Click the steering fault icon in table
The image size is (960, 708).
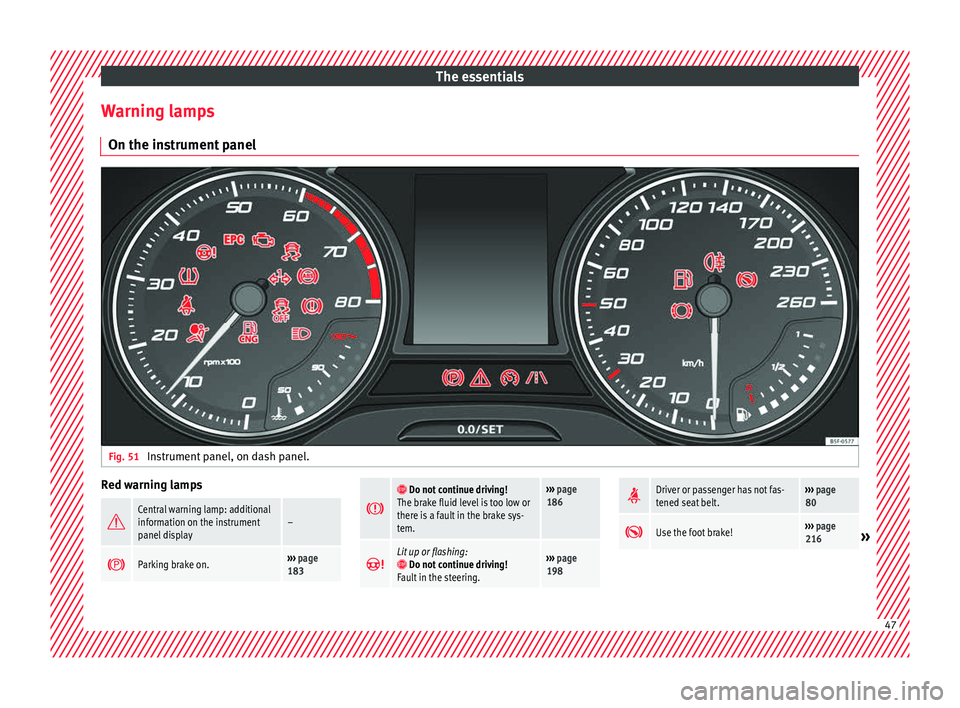pyautogui.click(x=375, y=564)
